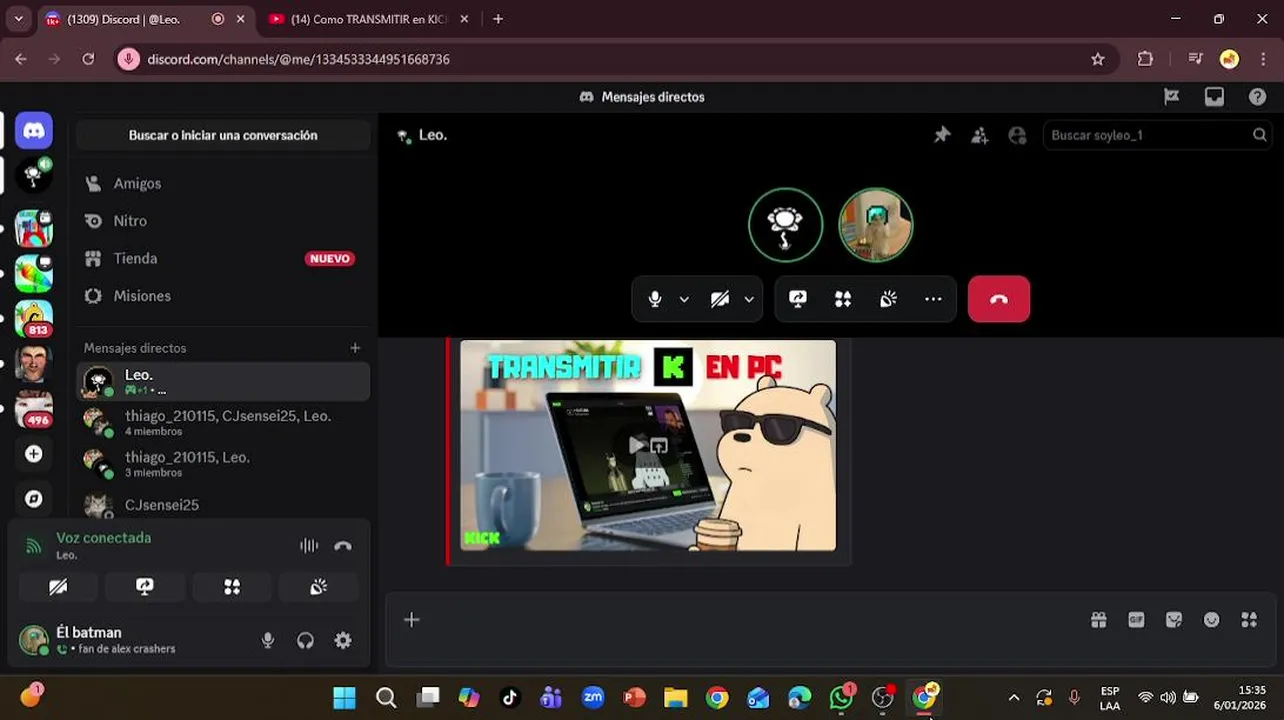Add friends to this DM
This screenshot has width=1284, height=720.
coord(980,135)
